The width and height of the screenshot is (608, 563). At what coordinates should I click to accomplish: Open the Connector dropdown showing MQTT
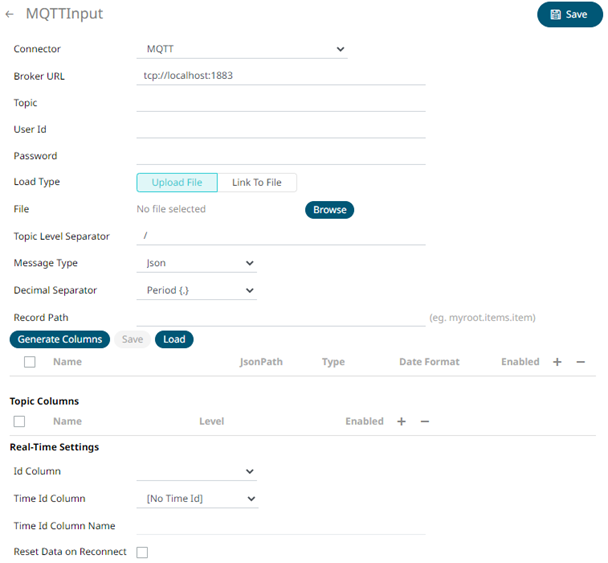coord(242,49)
